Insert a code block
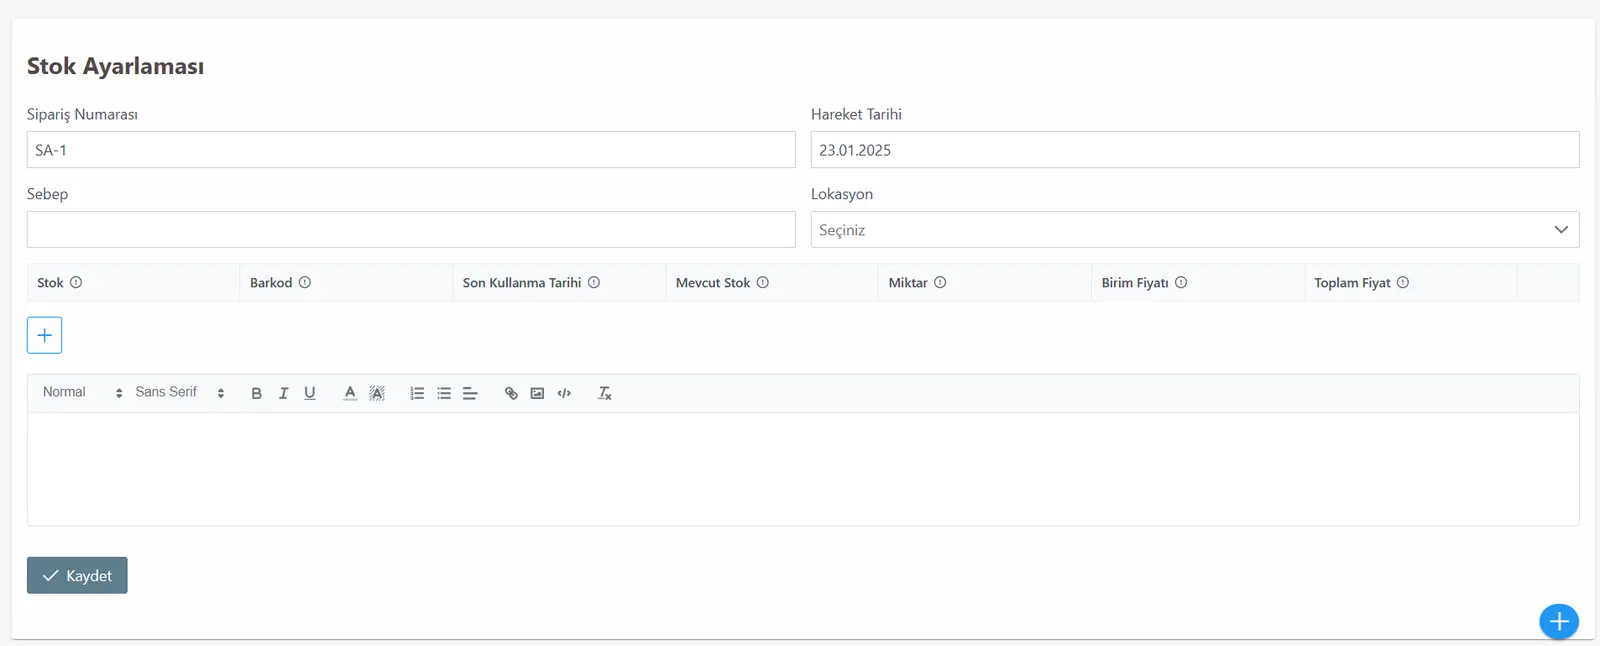 coord(564,393)
